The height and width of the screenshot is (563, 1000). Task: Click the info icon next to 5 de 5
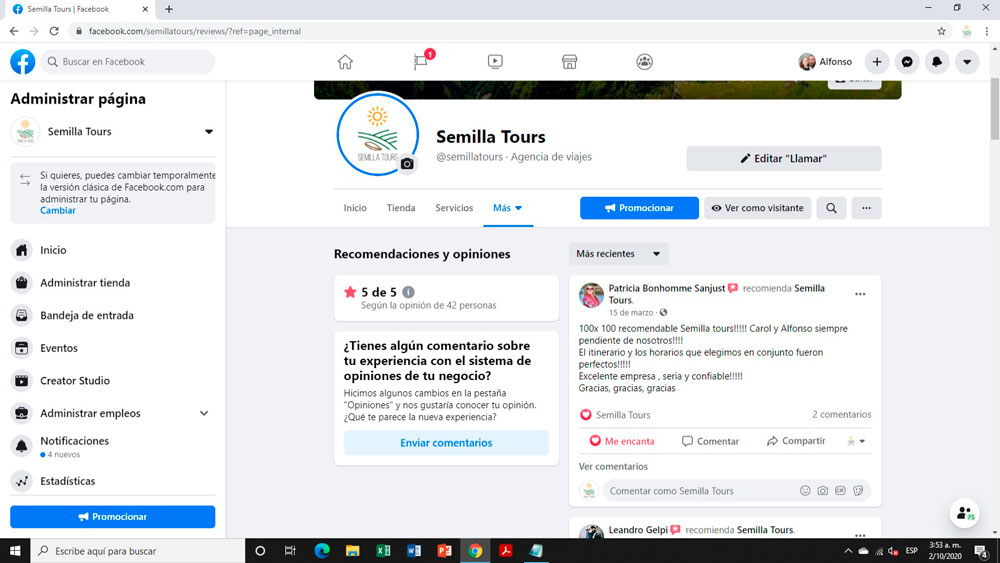(x=409, y=292)
